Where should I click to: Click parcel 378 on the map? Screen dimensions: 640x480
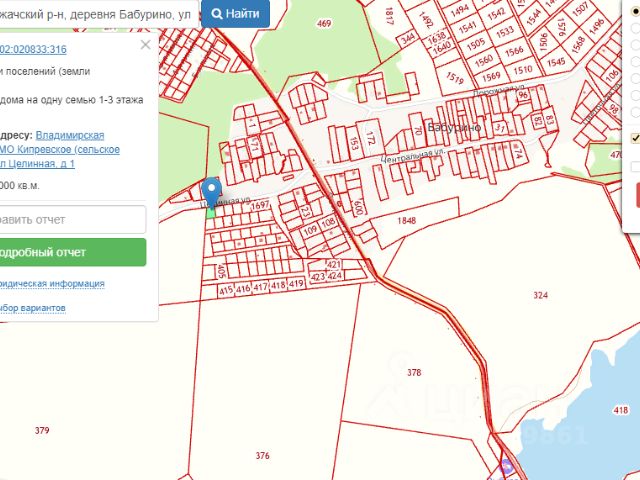[x=414, y=372]
